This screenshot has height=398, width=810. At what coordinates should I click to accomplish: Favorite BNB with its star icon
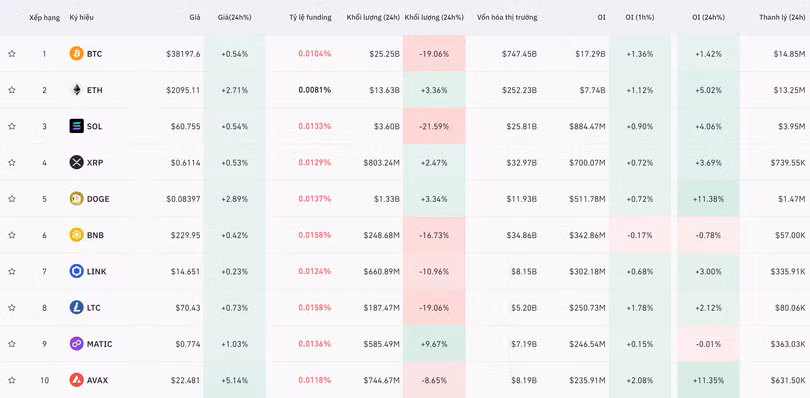tap(11, 235)
